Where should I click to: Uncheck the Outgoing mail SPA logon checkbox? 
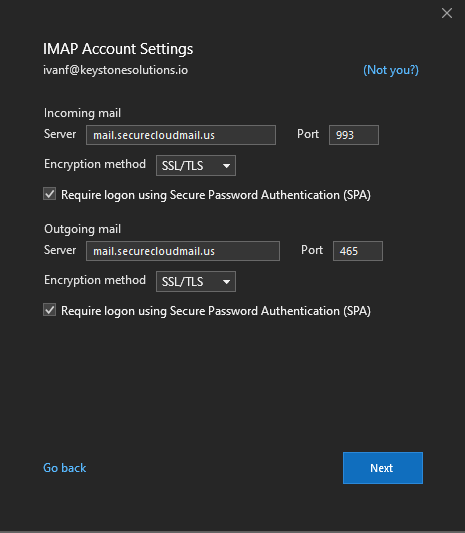[x=50, y=310]
